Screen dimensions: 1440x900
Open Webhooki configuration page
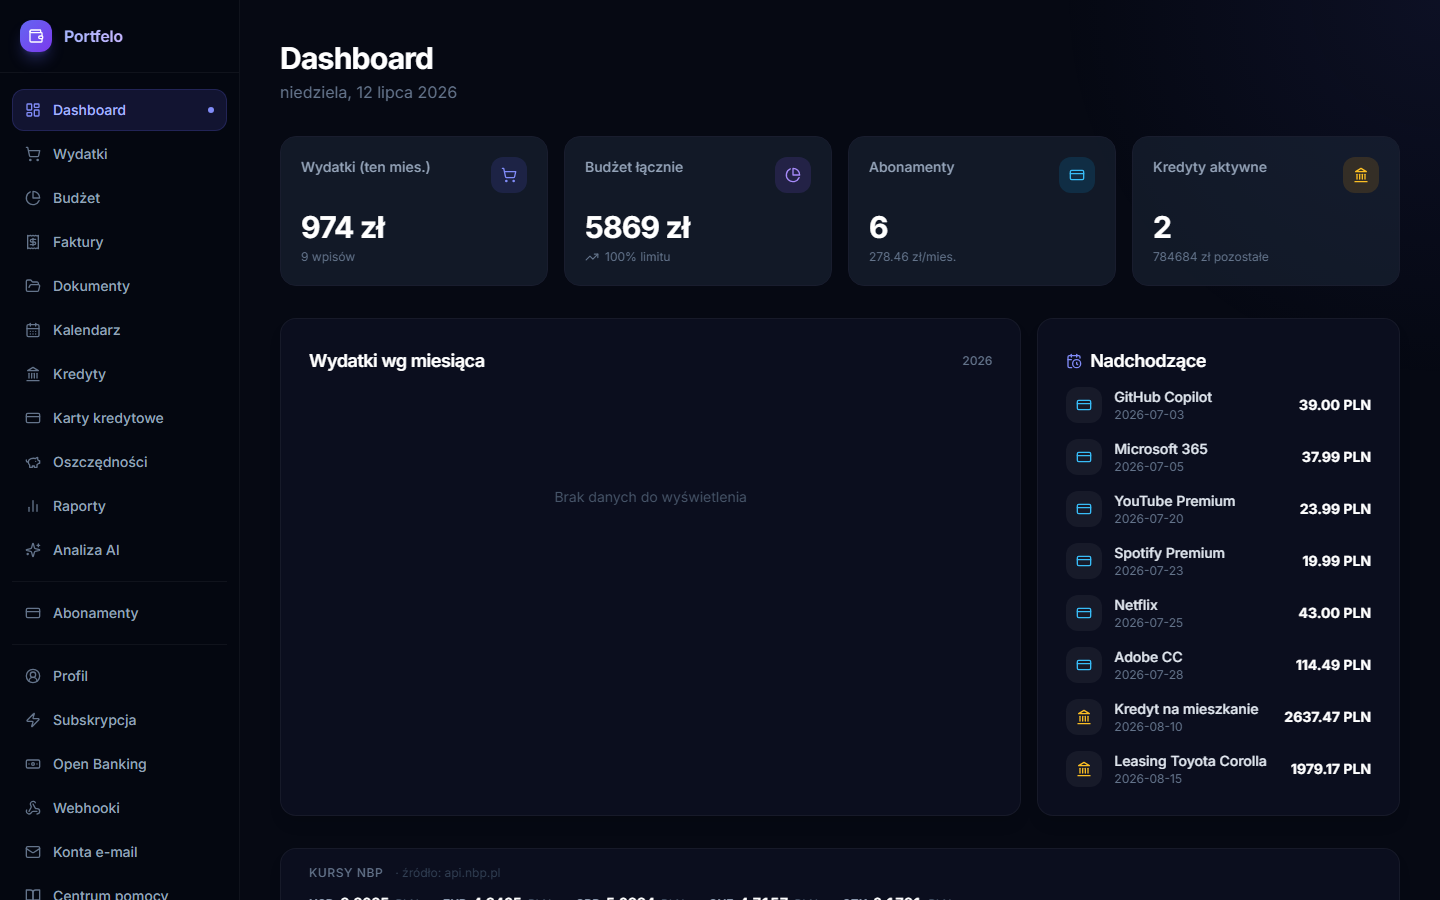(x=119, y=808)
